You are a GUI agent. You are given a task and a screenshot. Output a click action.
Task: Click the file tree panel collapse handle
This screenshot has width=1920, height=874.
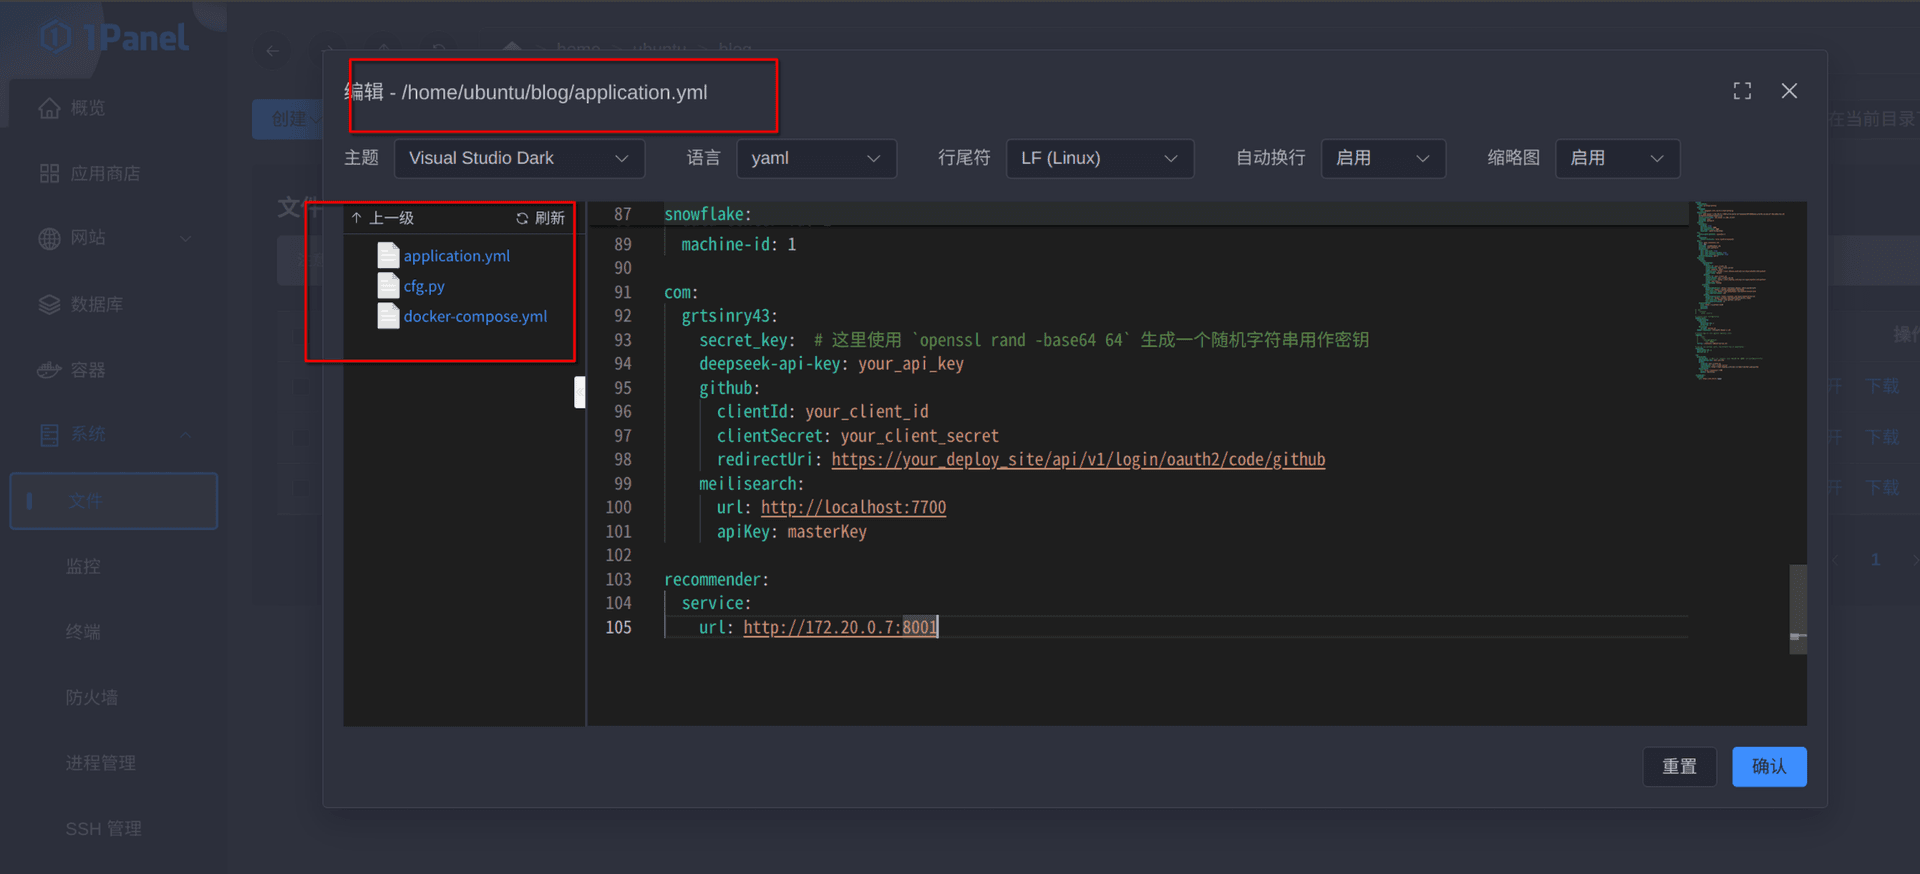[579, 392]
